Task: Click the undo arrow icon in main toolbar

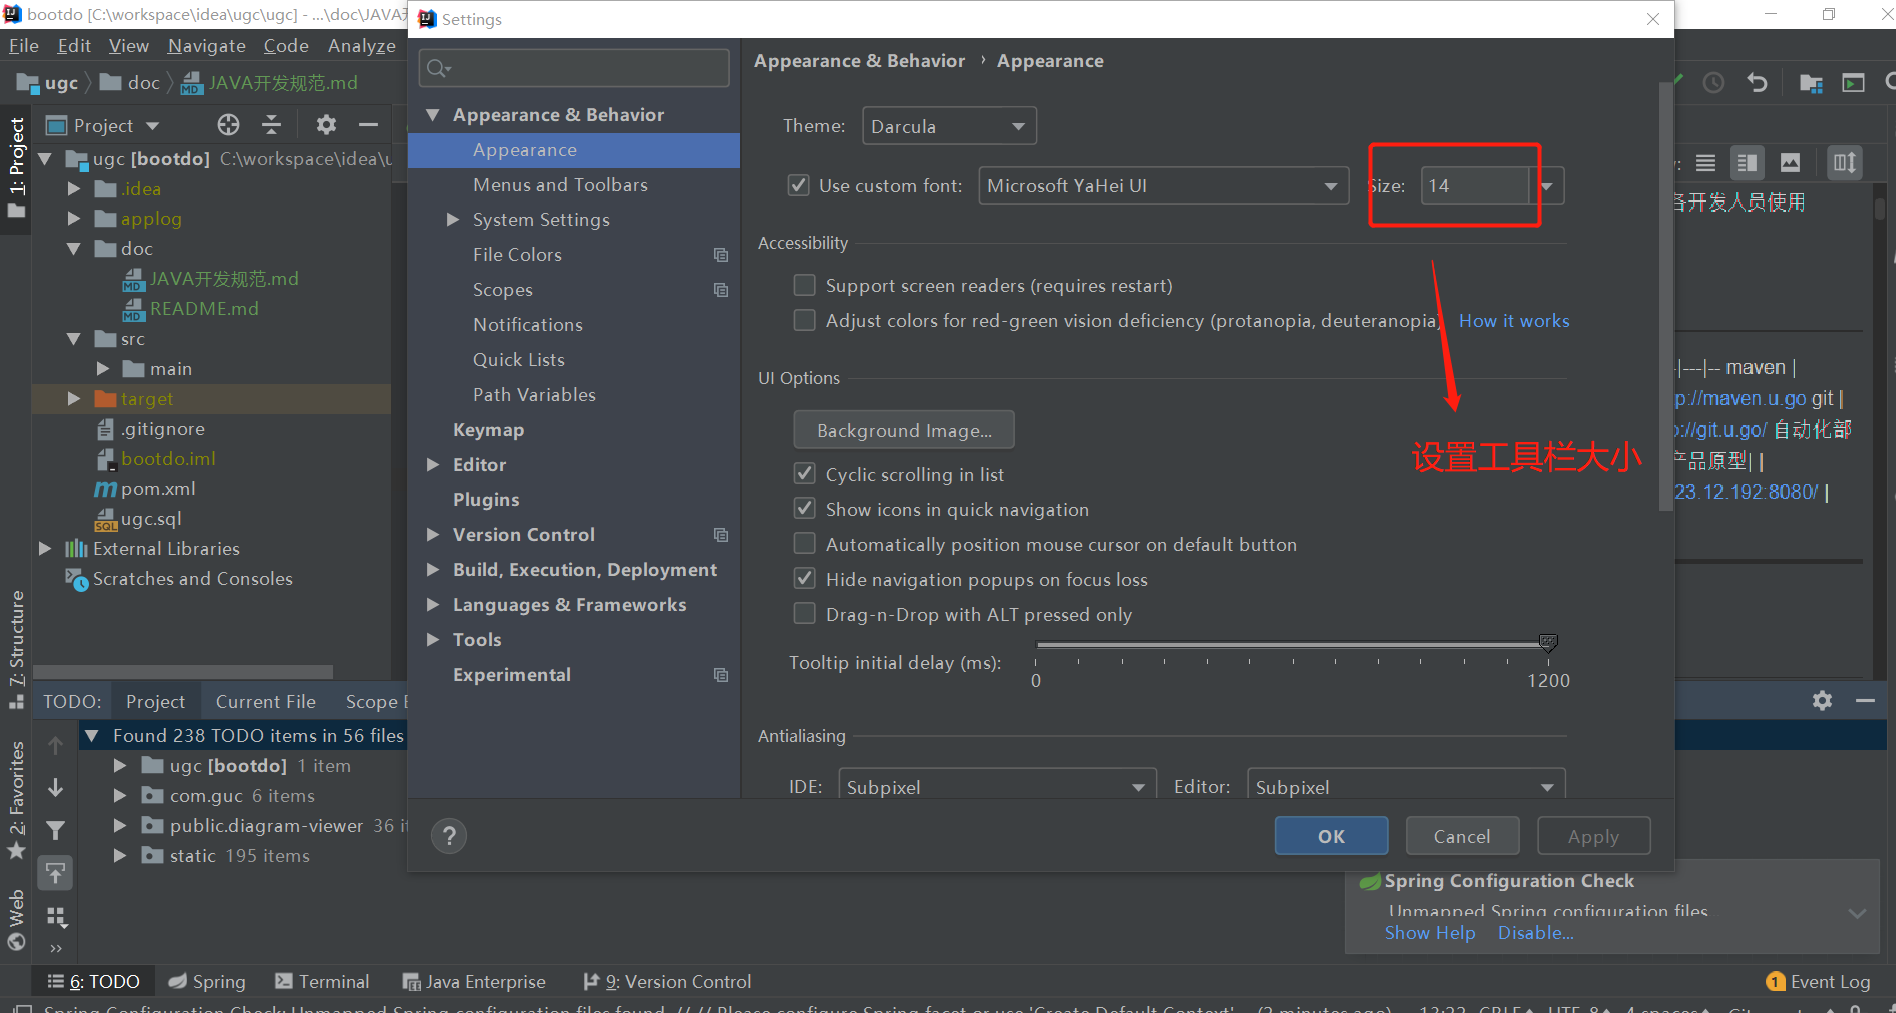Action: pyautogui.click(x=1757, y=83)
